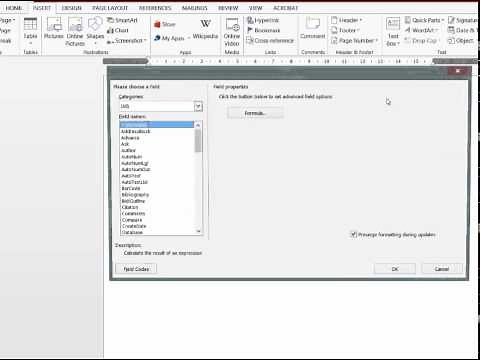Click the field names scrollbar thumb
This screenshot has width=480, height=360.
pos(198,141)
